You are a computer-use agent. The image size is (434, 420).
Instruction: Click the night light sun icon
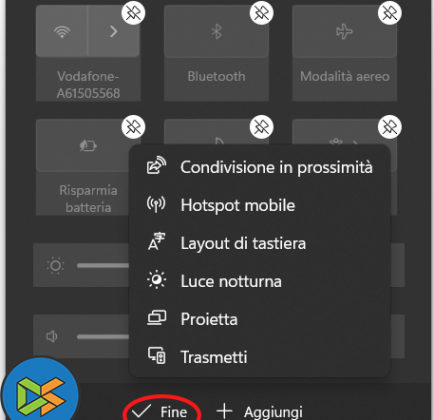[156, 280]
